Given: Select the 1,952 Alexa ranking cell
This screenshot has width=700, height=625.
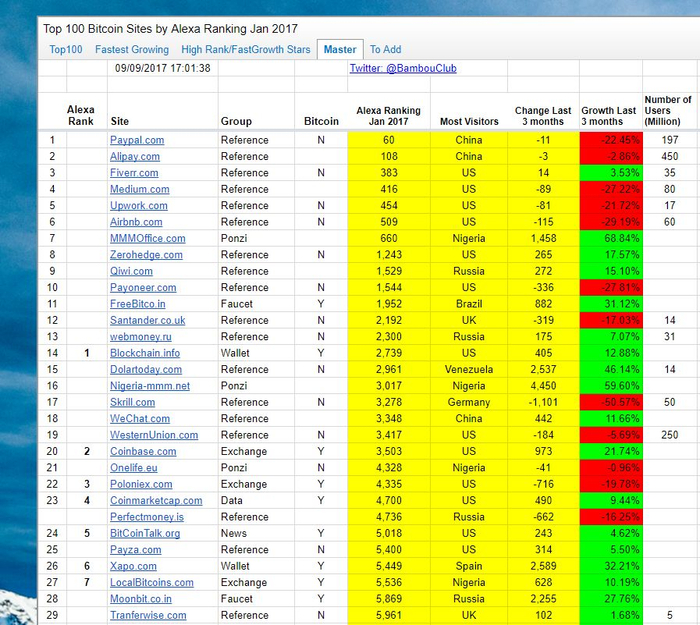Looking at the screenshot, I should 389,304.
